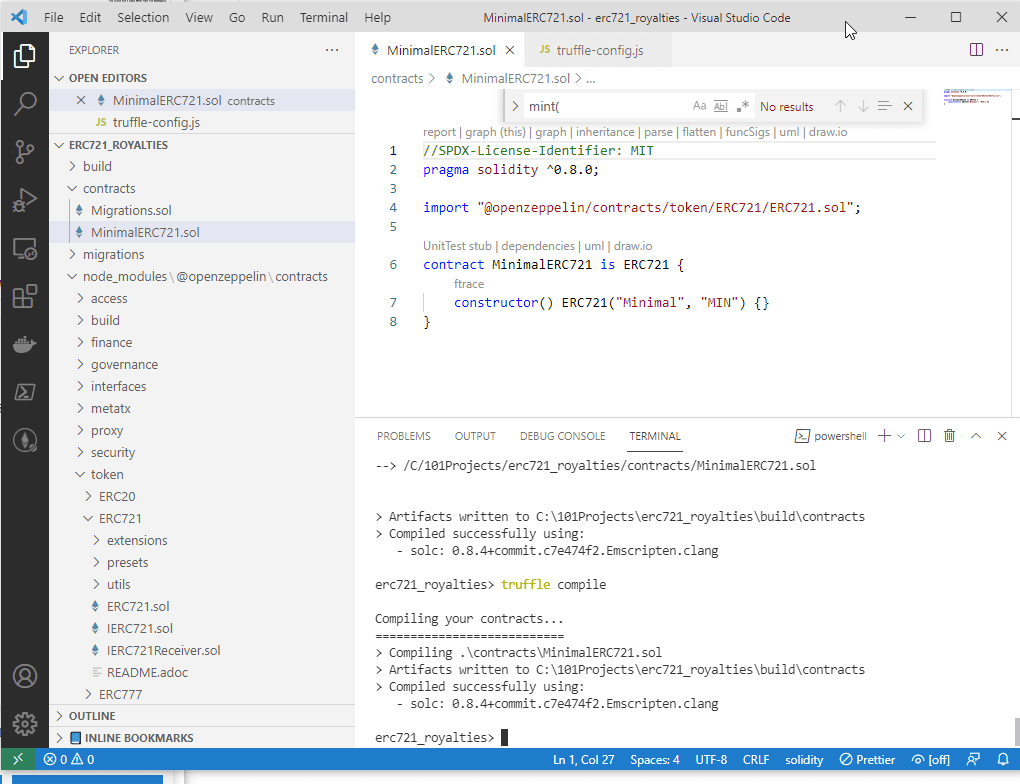Toggle Match Whole Word in the find widget
This screenshot has height=784, width=1020.
pyautogui.click(x=721, y=106)
